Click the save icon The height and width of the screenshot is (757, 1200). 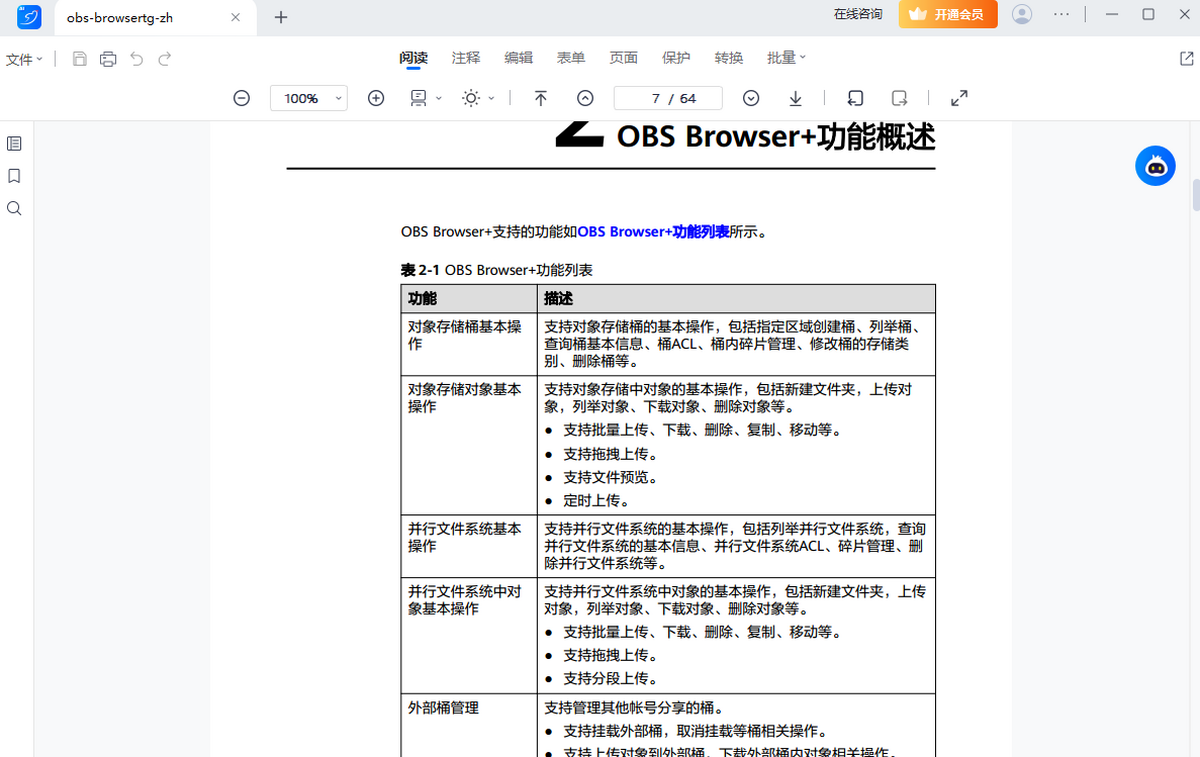click(80, 59)
